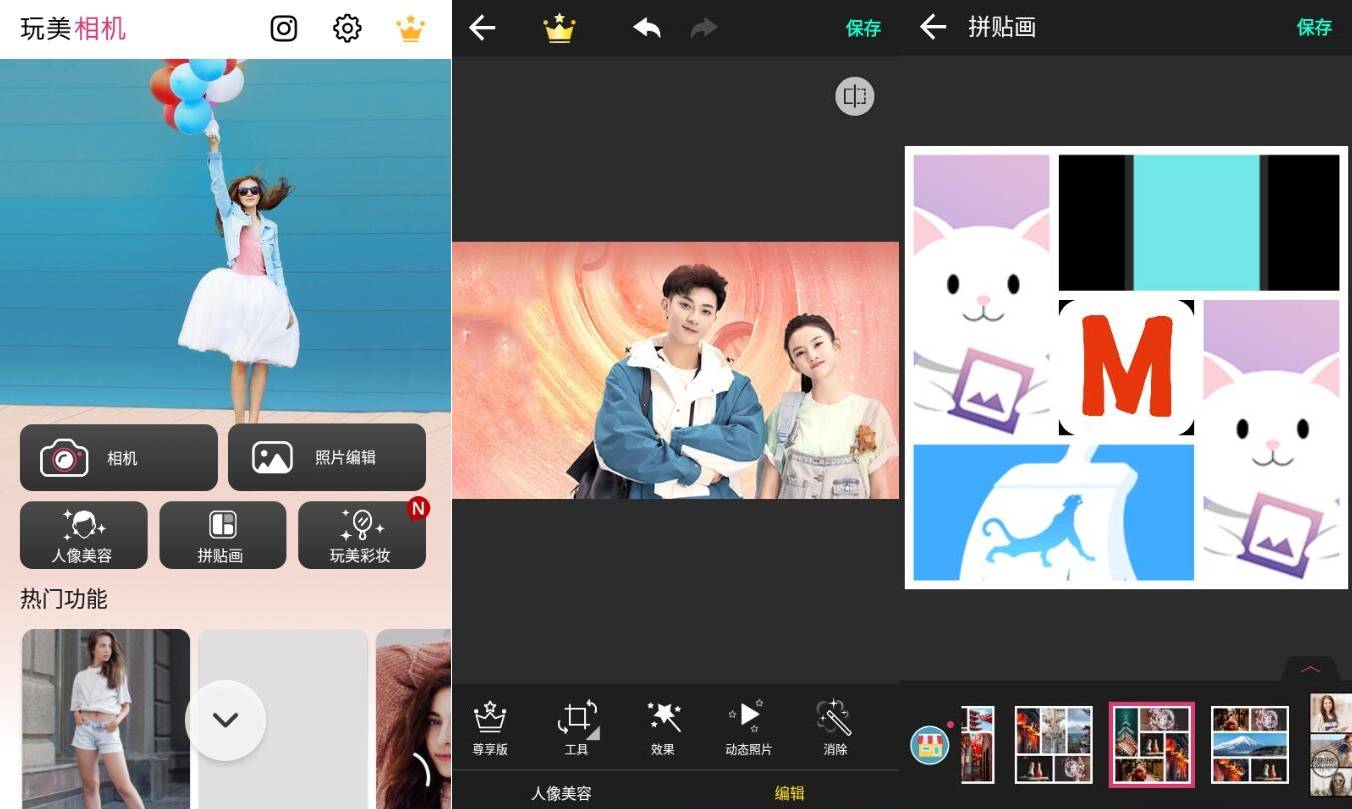1352x809 pixels.
Task: Tap the curly-haired woman thumbnail
Action: point(413,718)
